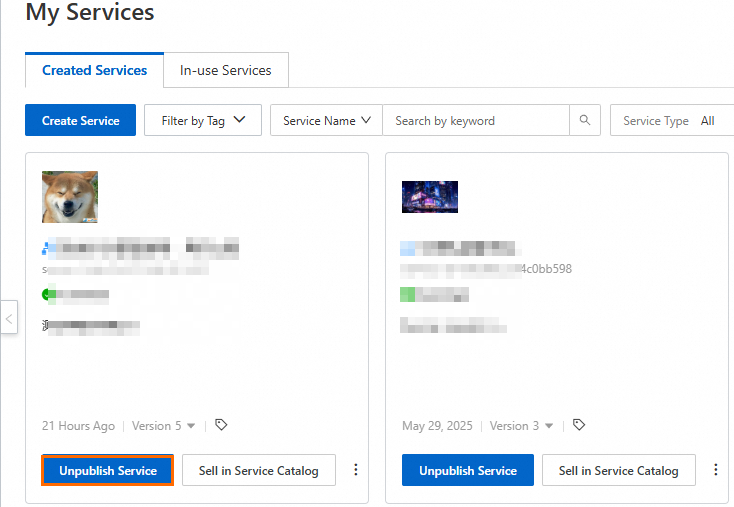Open more options menu on second card
This screenshot has height=507, width=734.
tap(716, 470)
